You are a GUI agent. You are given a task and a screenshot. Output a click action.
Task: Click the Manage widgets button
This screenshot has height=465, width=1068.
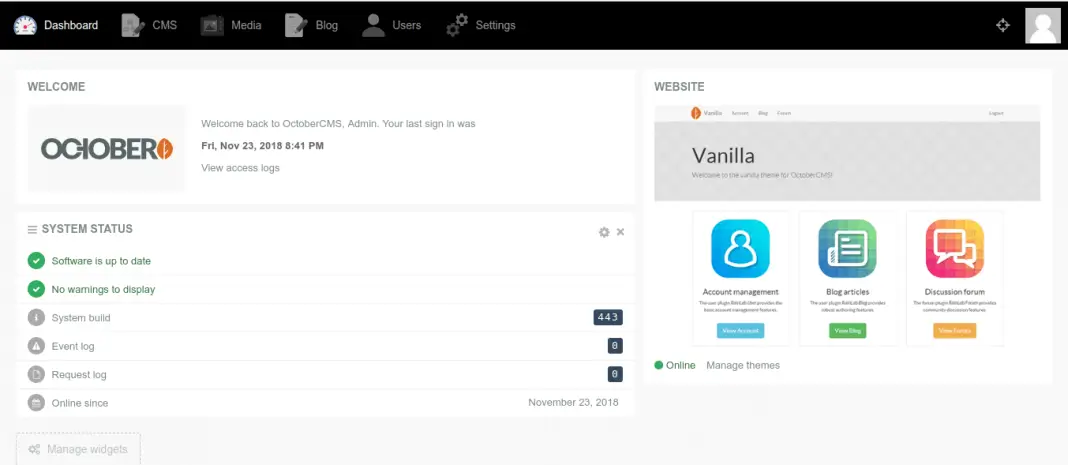(78, 449)
